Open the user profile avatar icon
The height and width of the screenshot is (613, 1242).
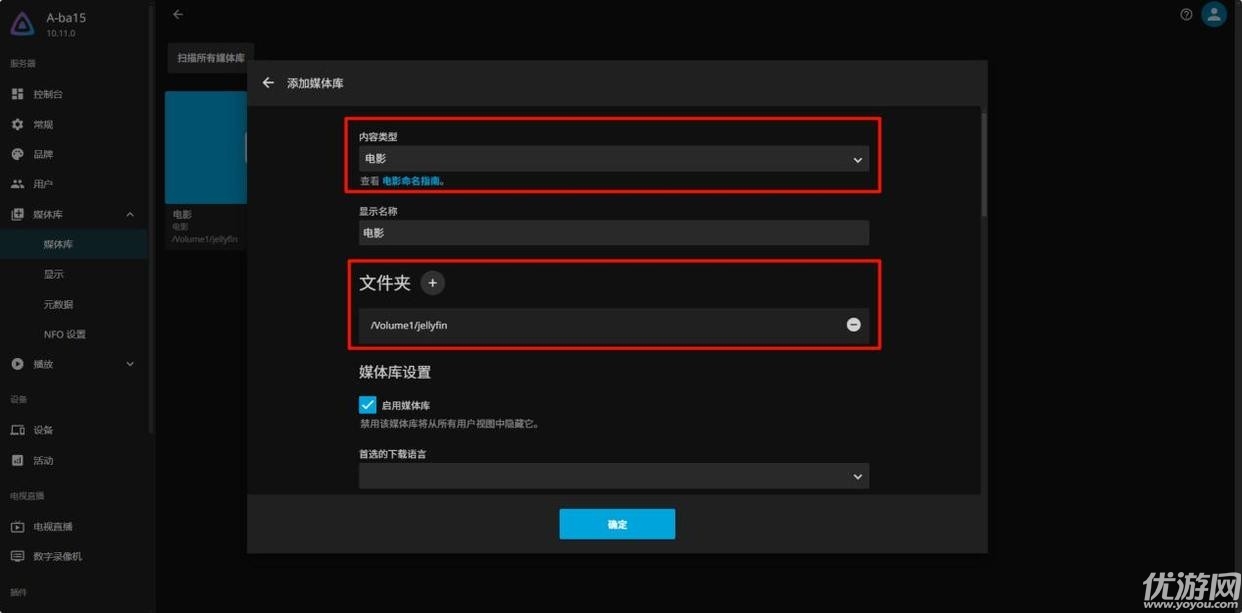(1214, 15)
